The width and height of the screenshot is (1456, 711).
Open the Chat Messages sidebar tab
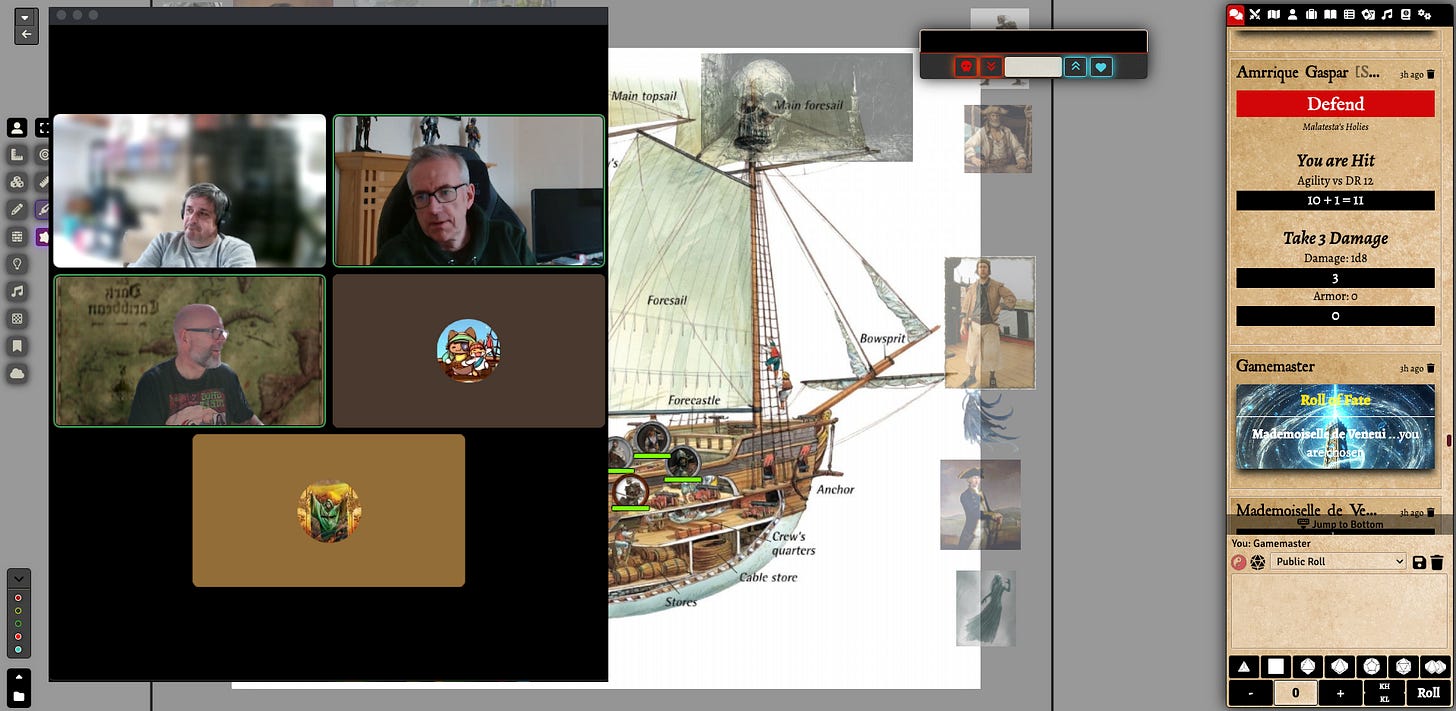[x=1236, y=15]
